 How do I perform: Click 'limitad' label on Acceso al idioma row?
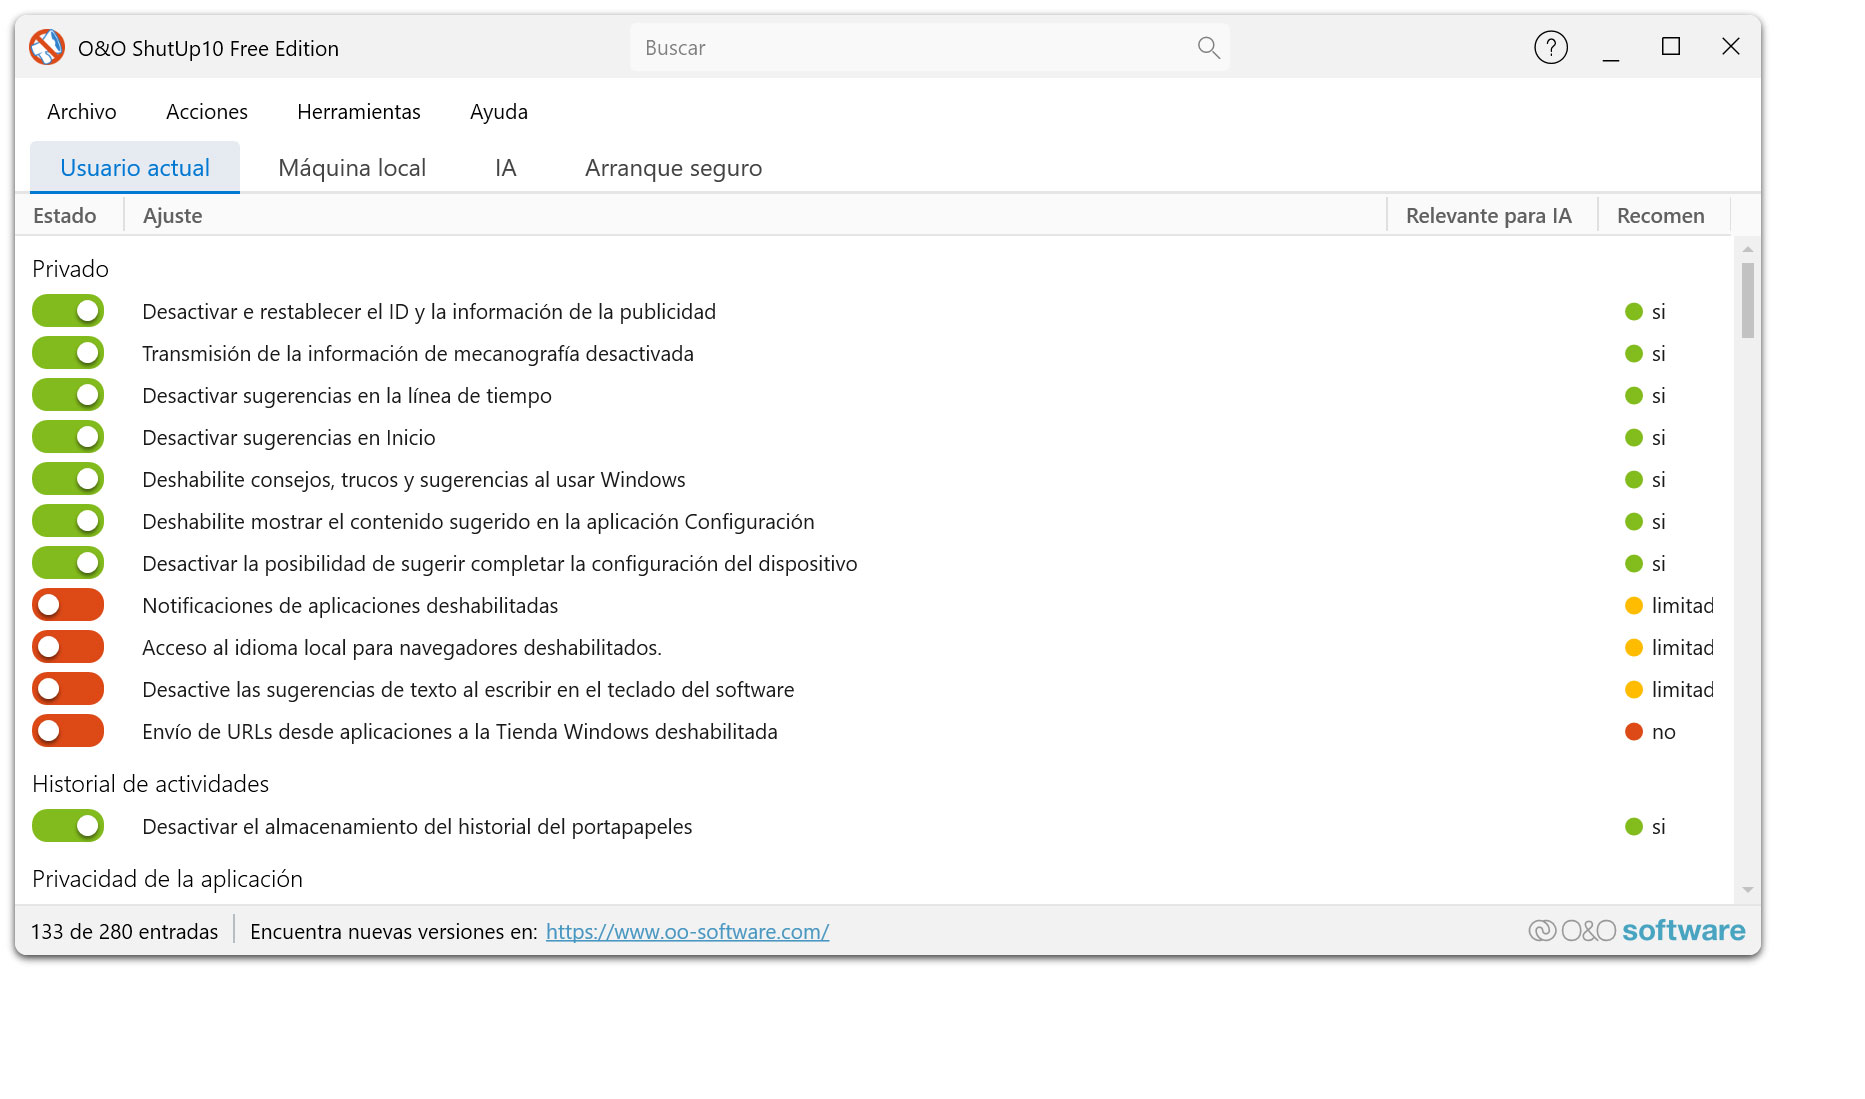click(1682, 647)
